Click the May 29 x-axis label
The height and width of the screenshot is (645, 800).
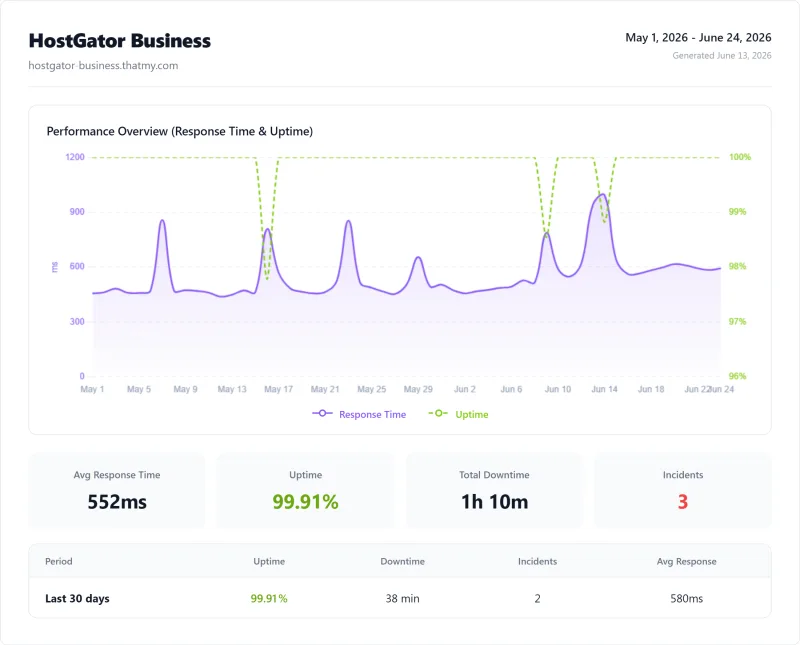[418, 389]
